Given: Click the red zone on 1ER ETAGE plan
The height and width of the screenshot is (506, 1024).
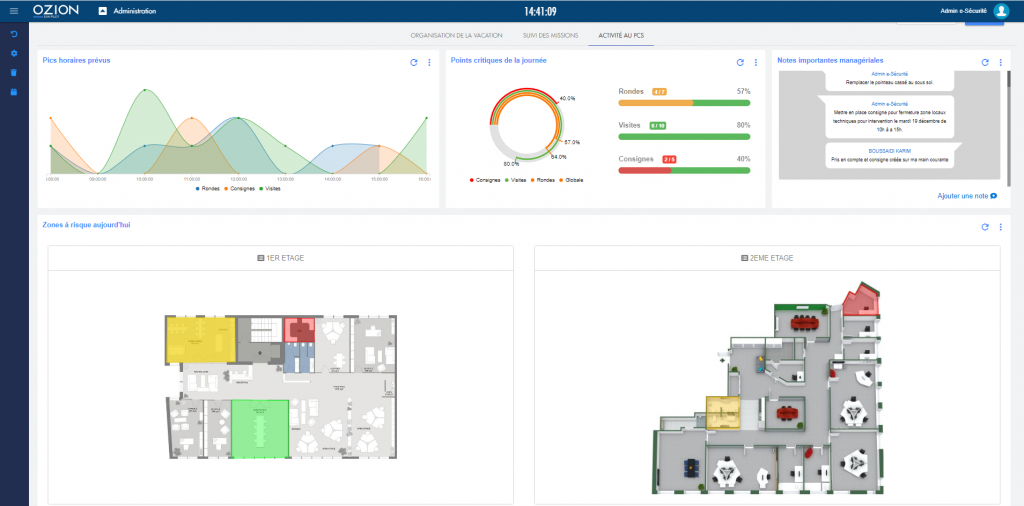Looking at the screenshot, I should pos(300,330).
